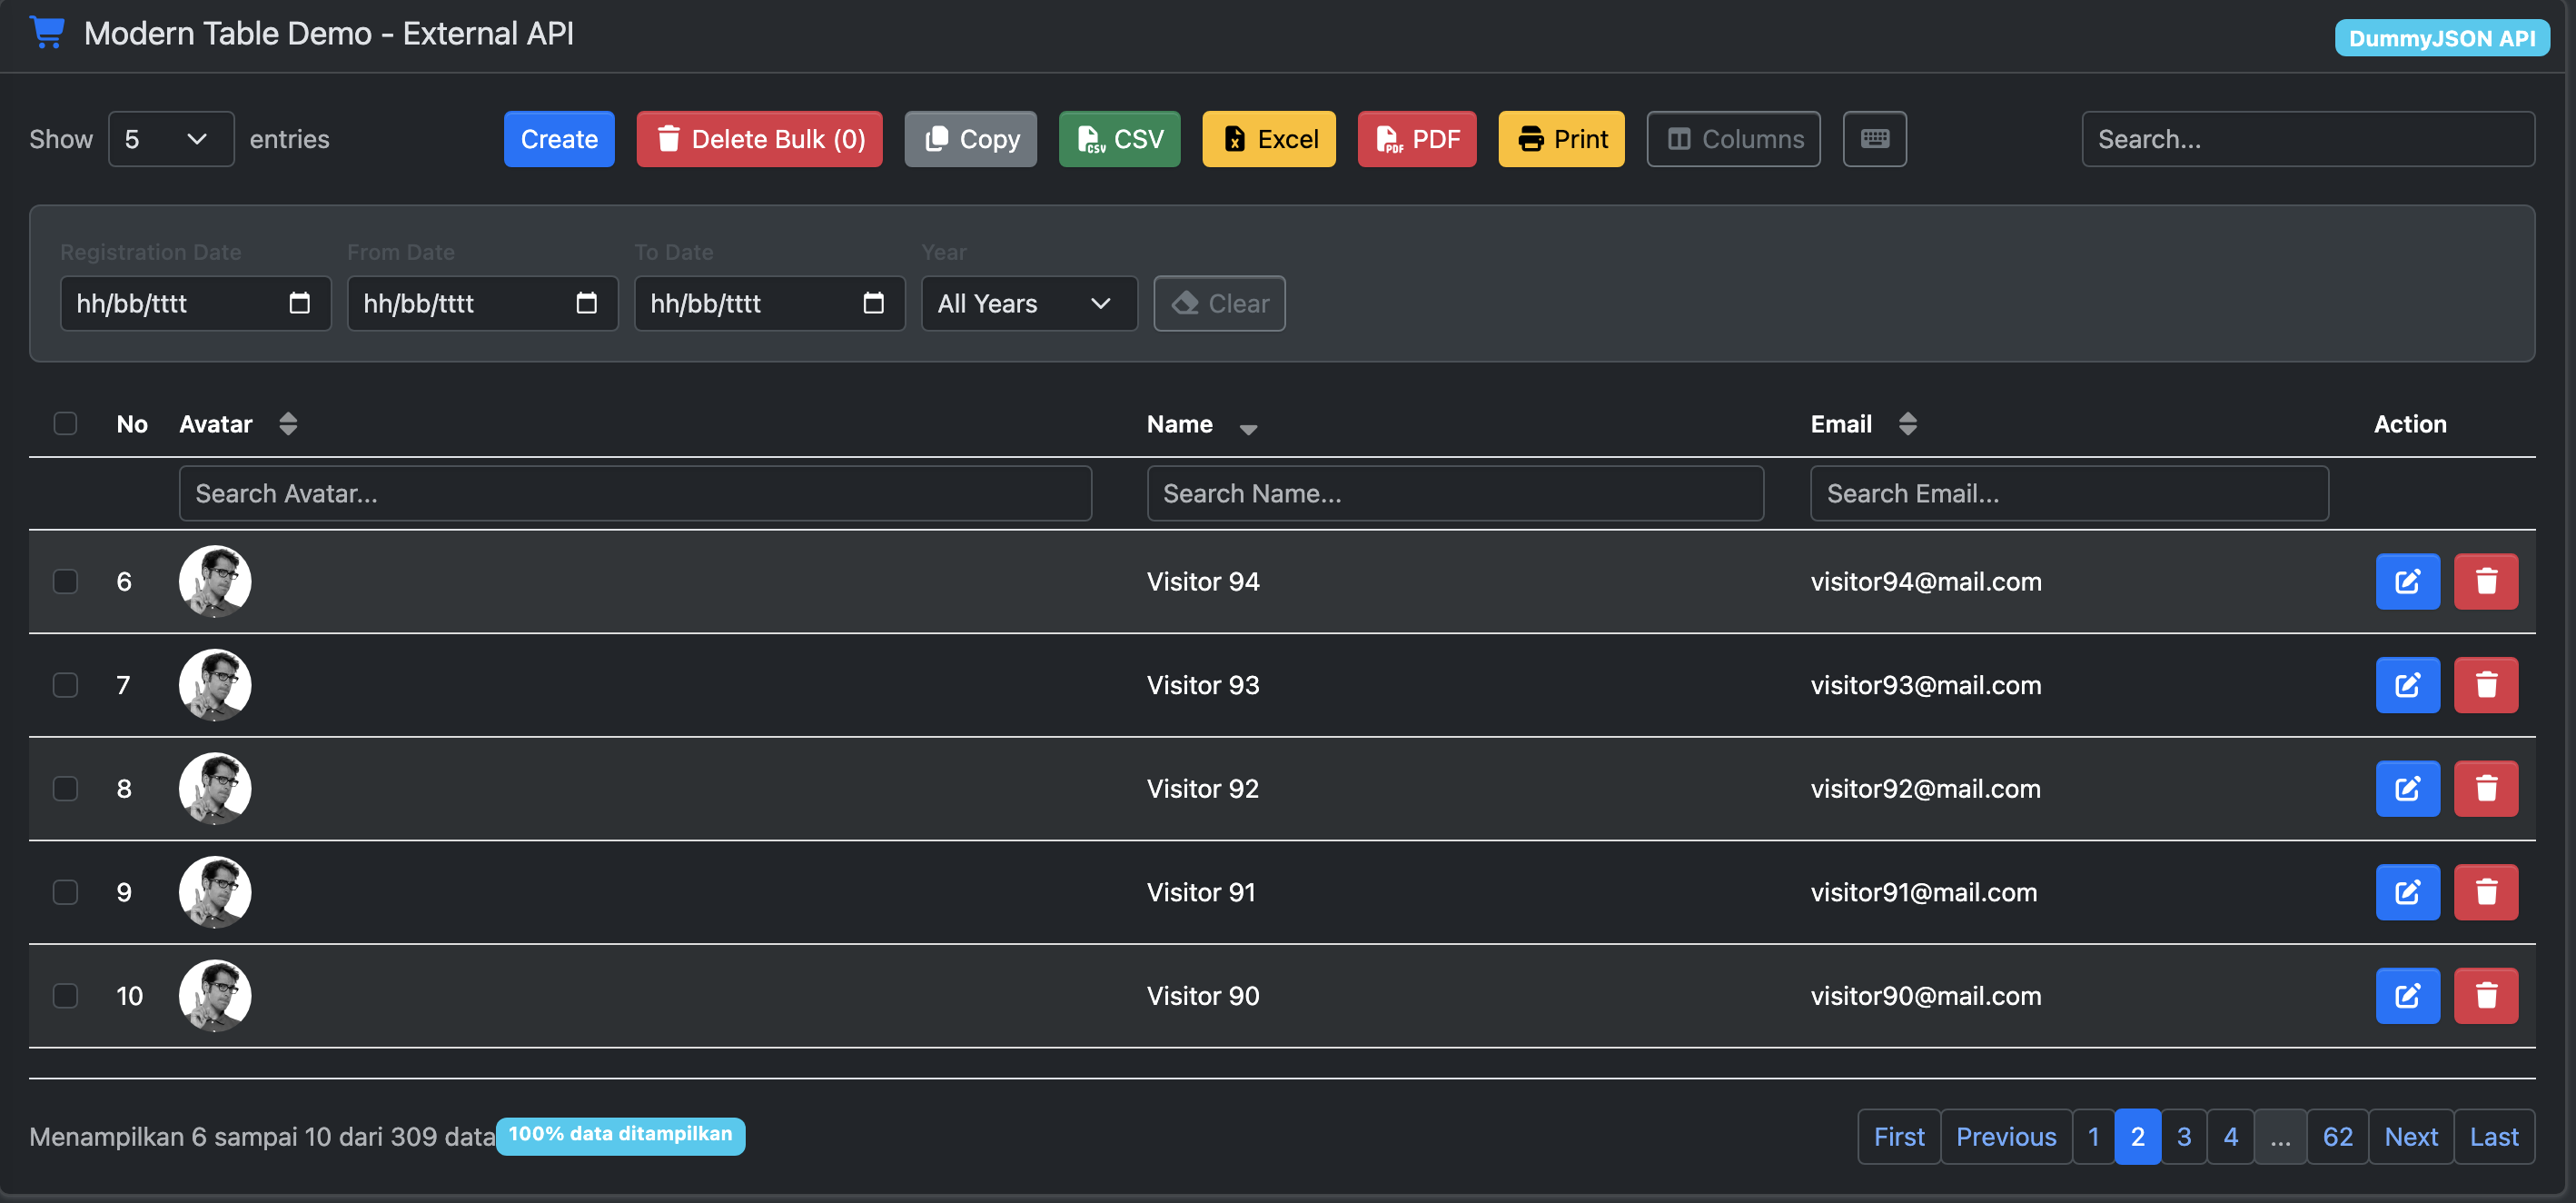Jump to page 62

2336,1136
